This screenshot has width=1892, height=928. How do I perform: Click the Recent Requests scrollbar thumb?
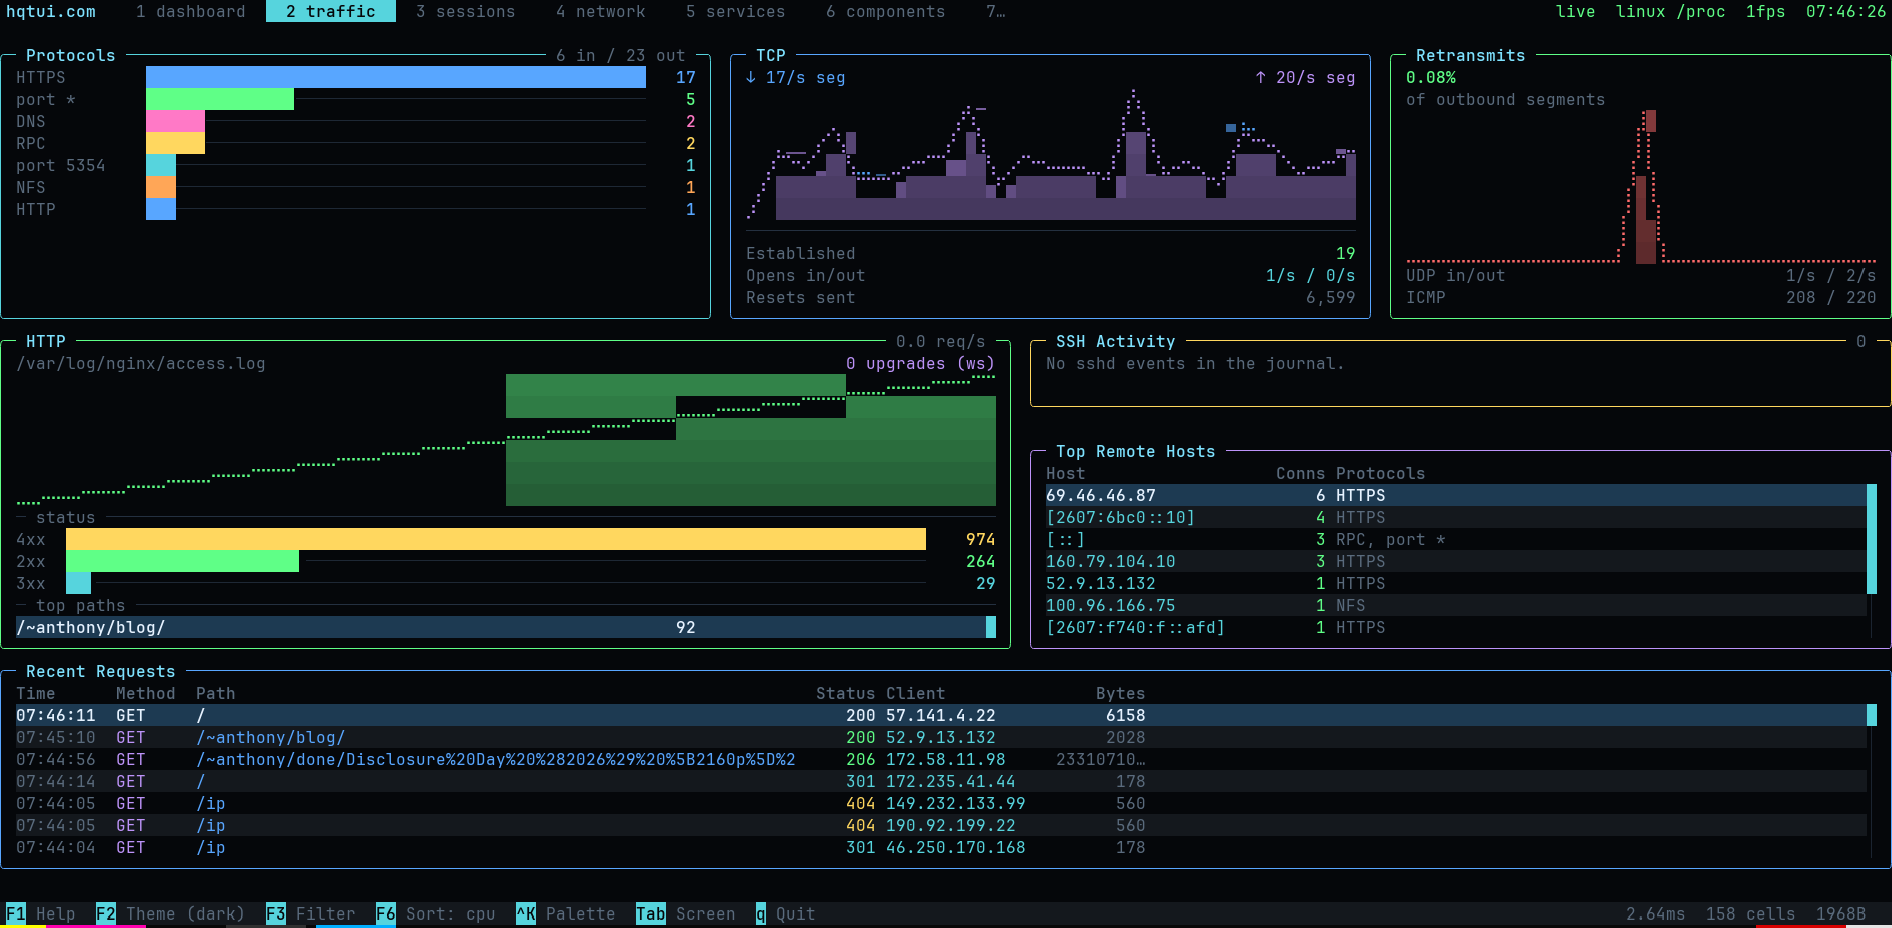point(1871,715)
